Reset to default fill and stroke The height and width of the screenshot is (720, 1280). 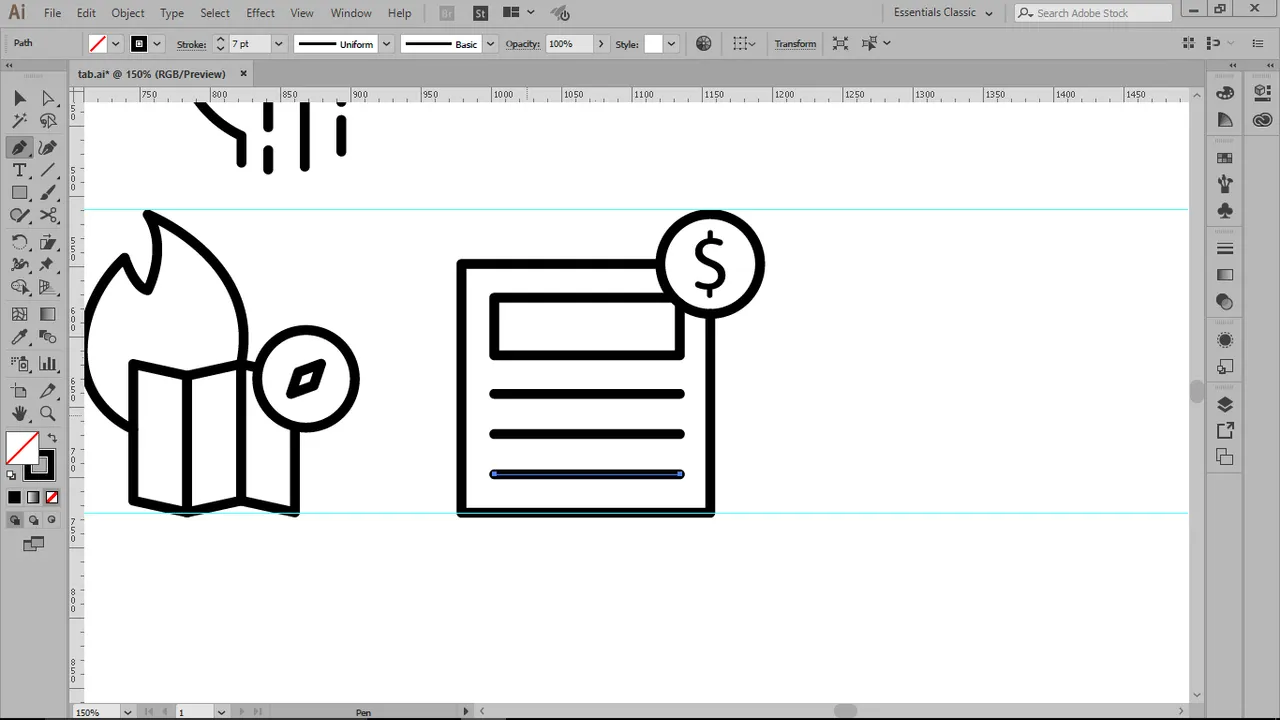tap(11, 476)
